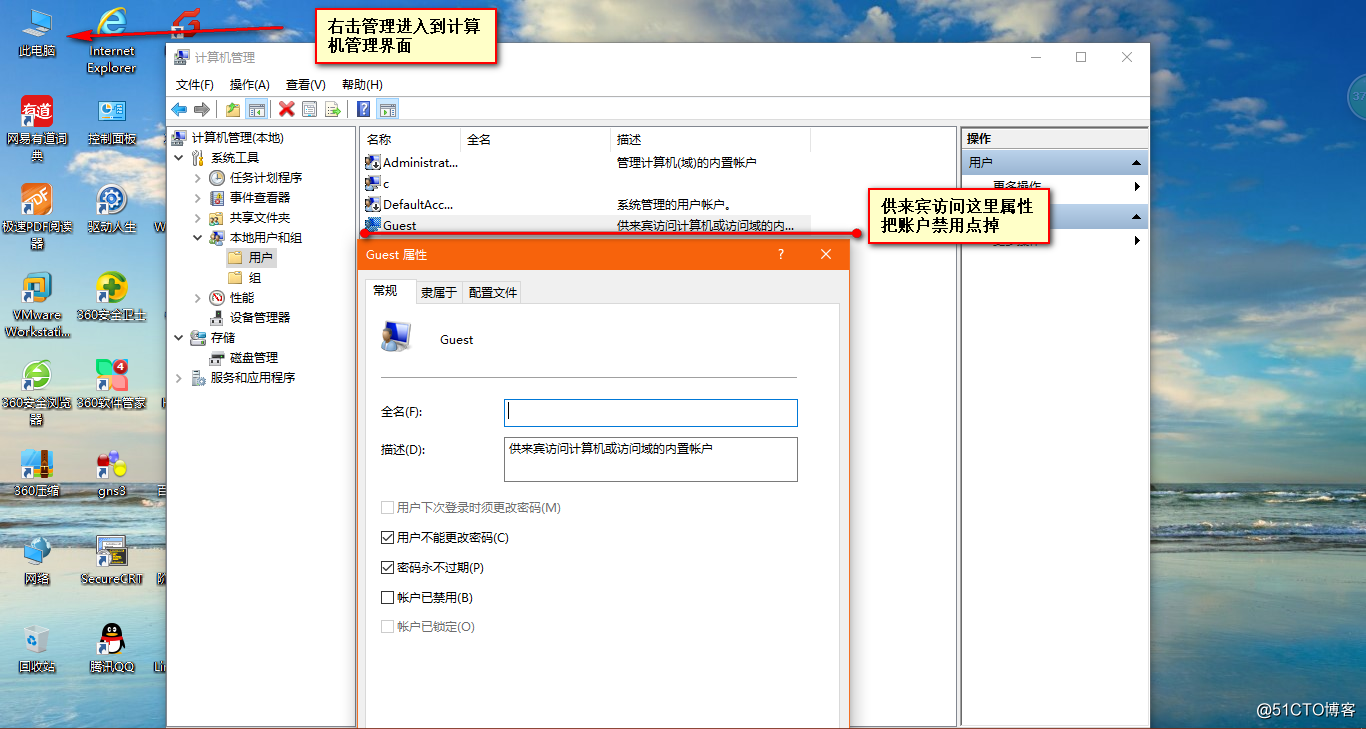Open 360安全卫士 desktop icon
The height and width of the screenshot is (729, 1366).
point(112,297)
